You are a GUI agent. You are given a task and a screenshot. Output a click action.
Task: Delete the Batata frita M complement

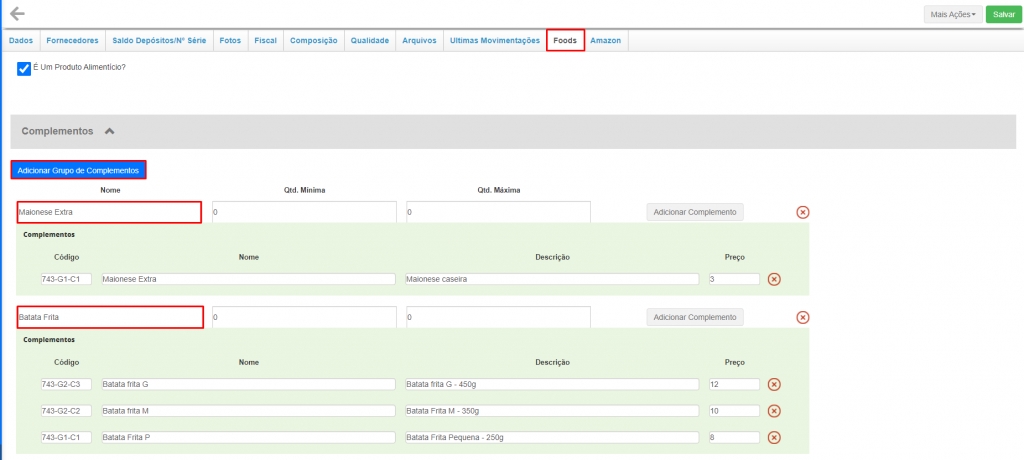click(x=773, y=410)
